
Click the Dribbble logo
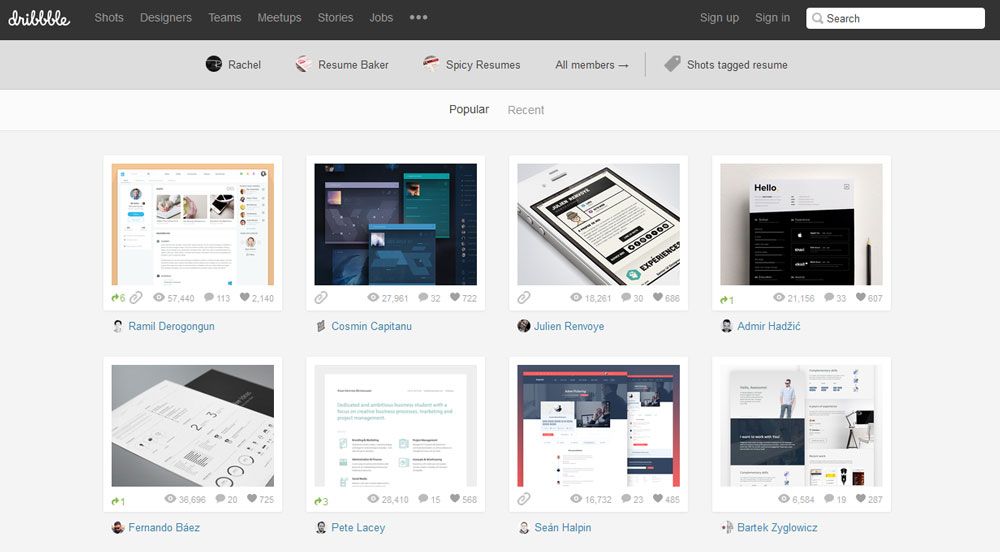click(x=39, y=18)
